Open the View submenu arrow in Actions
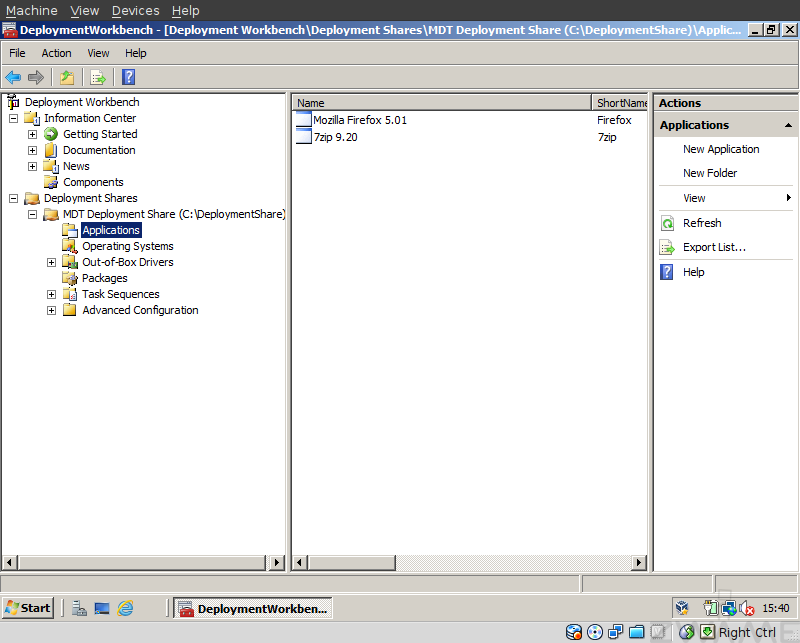This screenshot has height=643, width=800. tap(788, 197)
